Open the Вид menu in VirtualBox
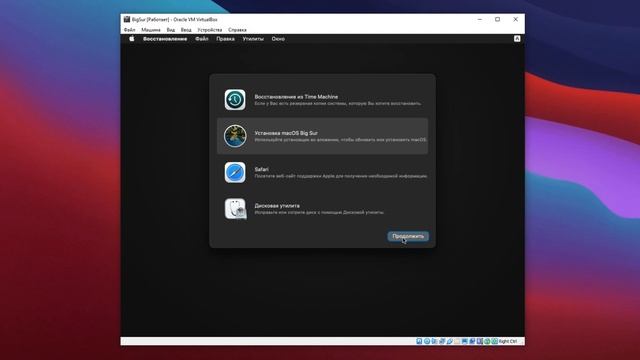Screen dimensions: 640x360 click(x=171, y=30)
